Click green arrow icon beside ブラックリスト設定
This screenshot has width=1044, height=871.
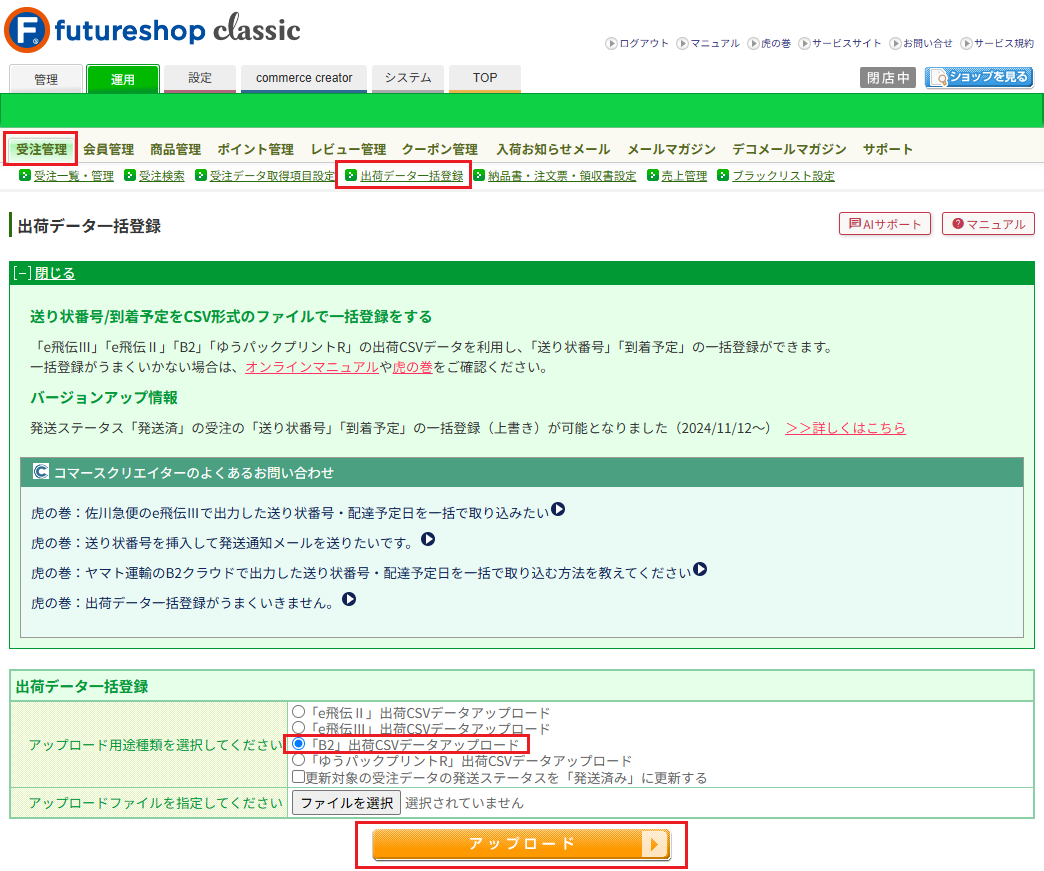pos(723,175)
